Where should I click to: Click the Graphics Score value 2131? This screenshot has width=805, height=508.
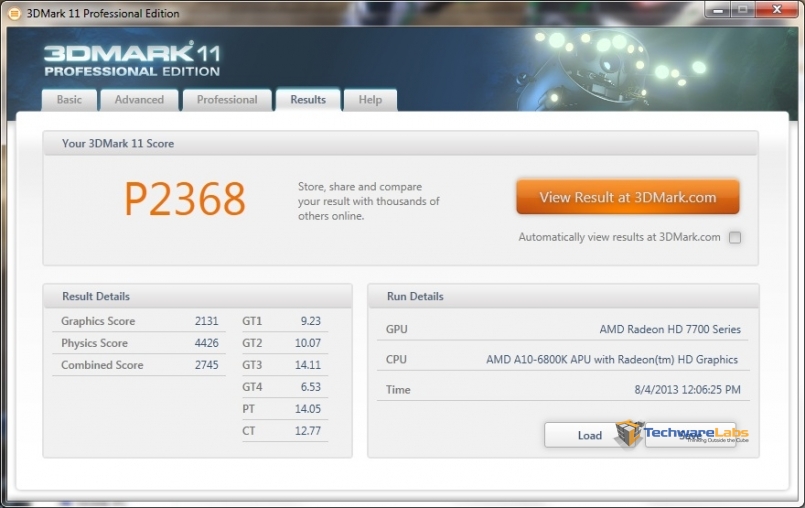[206, 321]
